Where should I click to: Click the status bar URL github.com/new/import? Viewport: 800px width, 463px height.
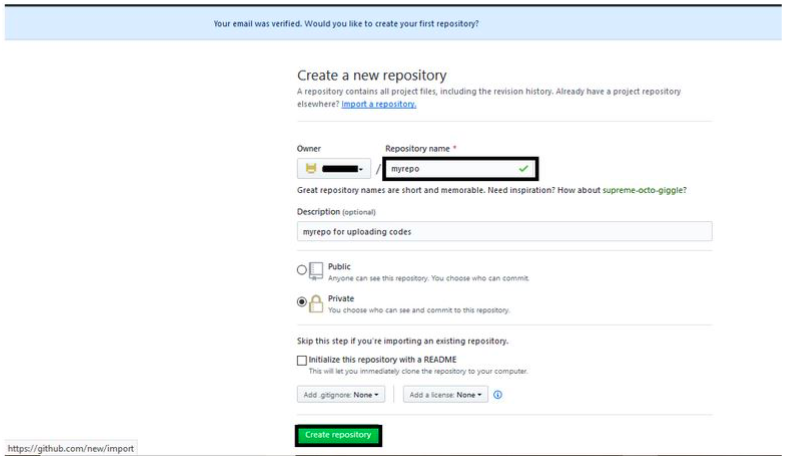tap(70, 448)
